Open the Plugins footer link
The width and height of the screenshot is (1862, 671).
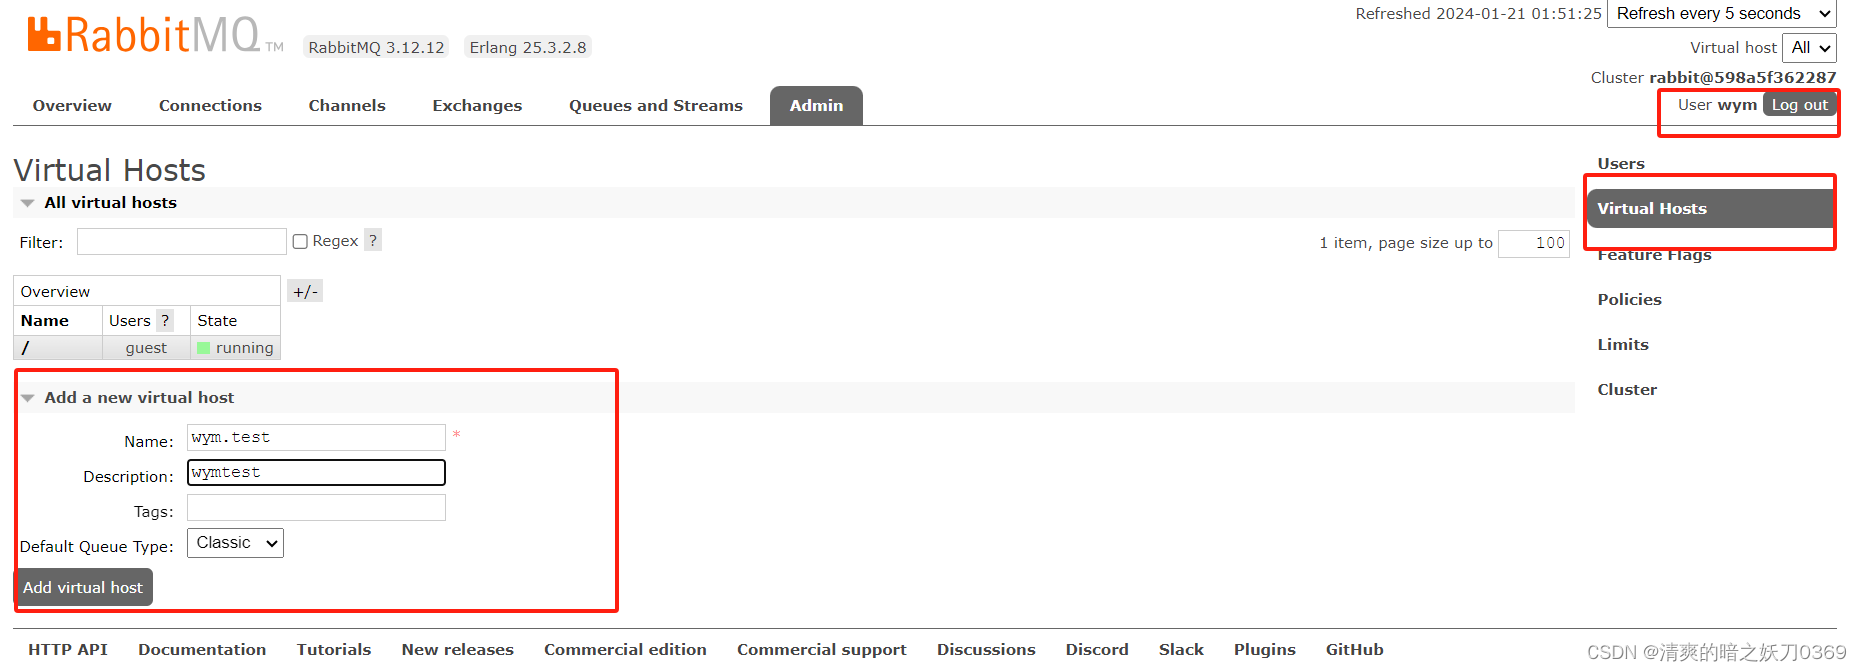1265,649
